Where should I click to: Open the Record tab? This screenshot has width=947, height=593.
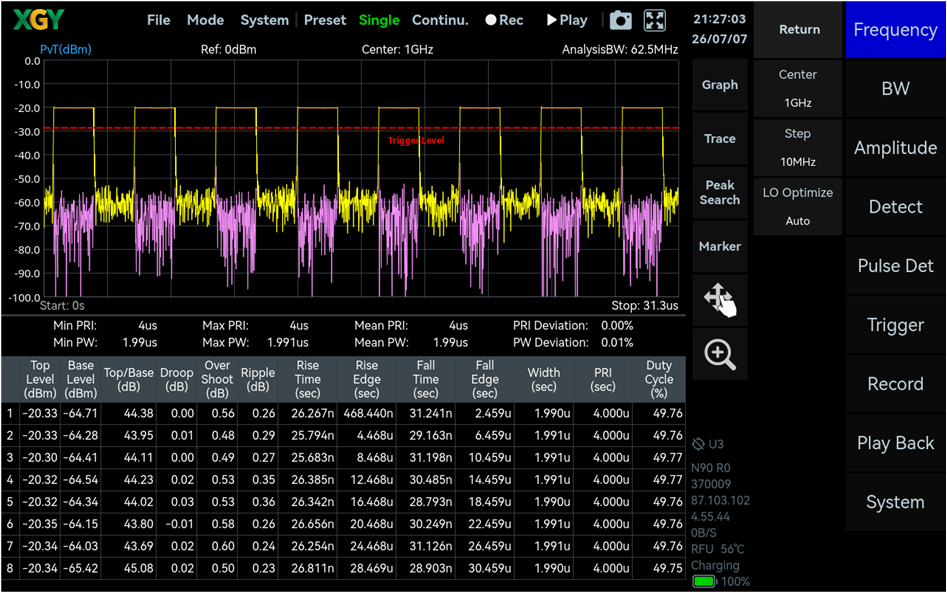(895, 384)
